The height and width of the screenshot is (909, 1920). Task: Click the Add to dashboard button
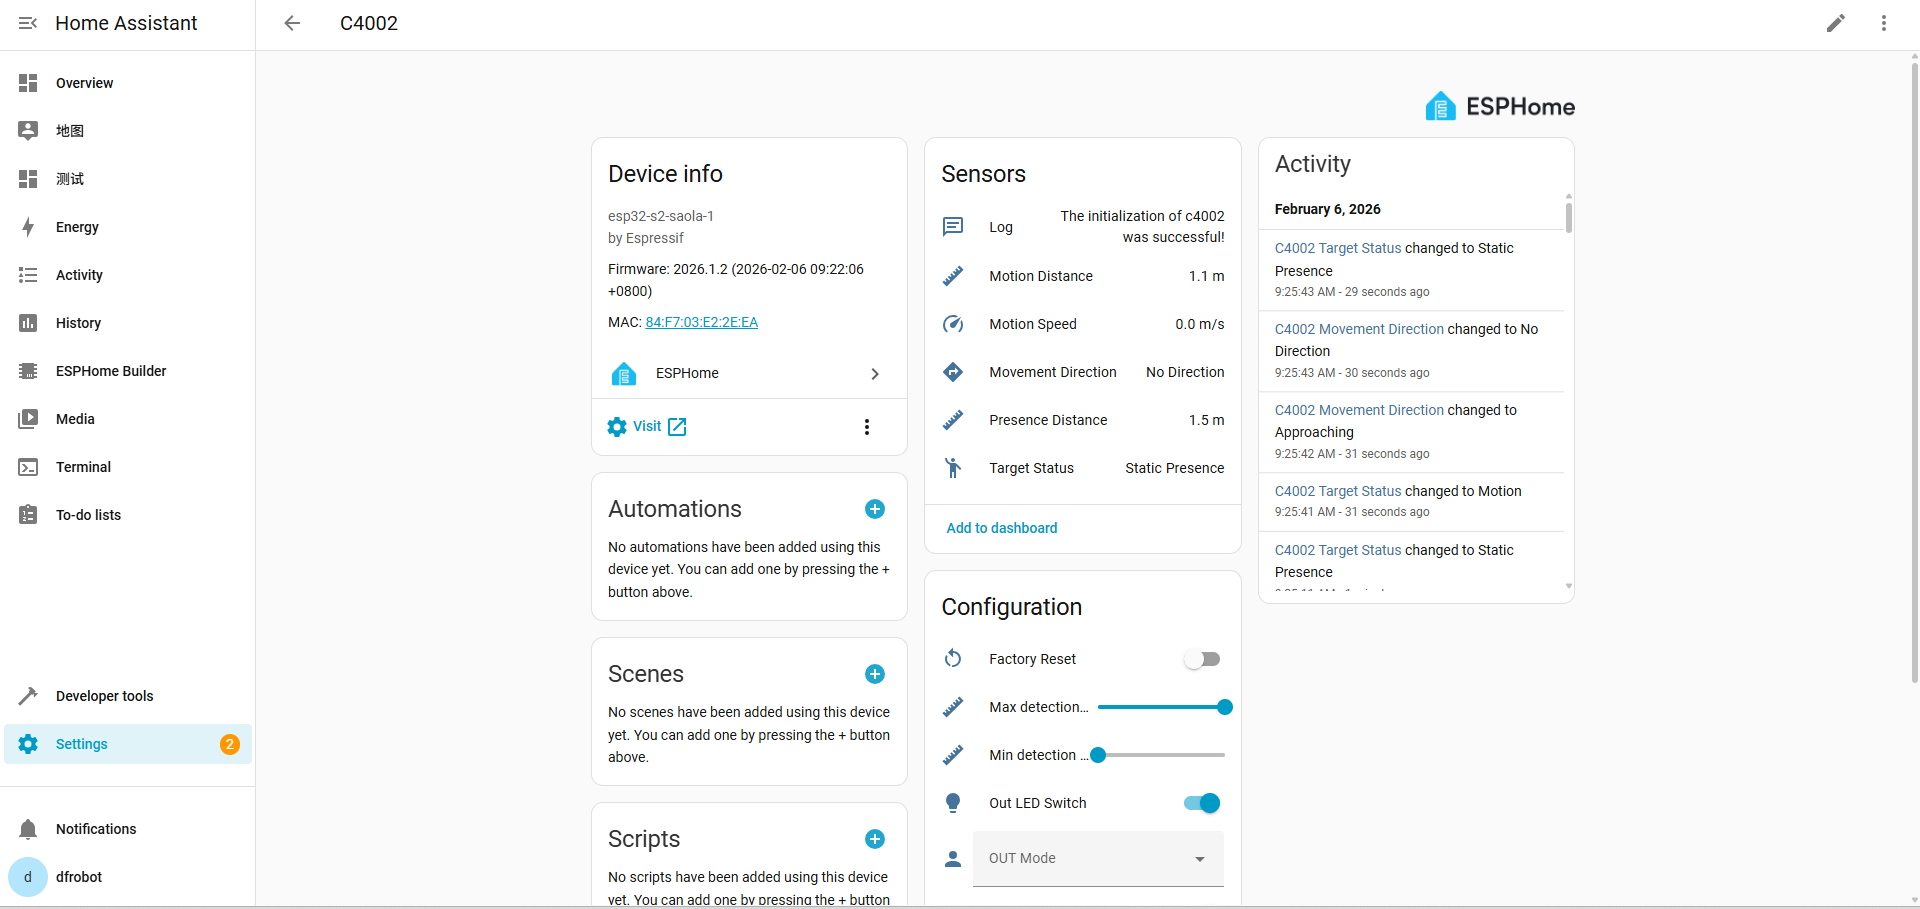(x=1001, y=528)
